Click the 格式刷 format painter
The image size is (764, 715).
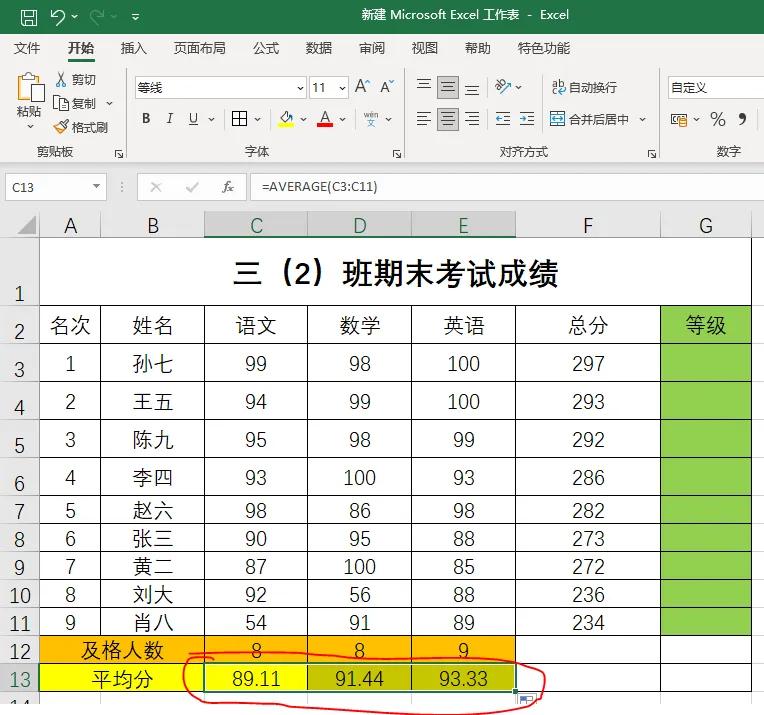80,127
